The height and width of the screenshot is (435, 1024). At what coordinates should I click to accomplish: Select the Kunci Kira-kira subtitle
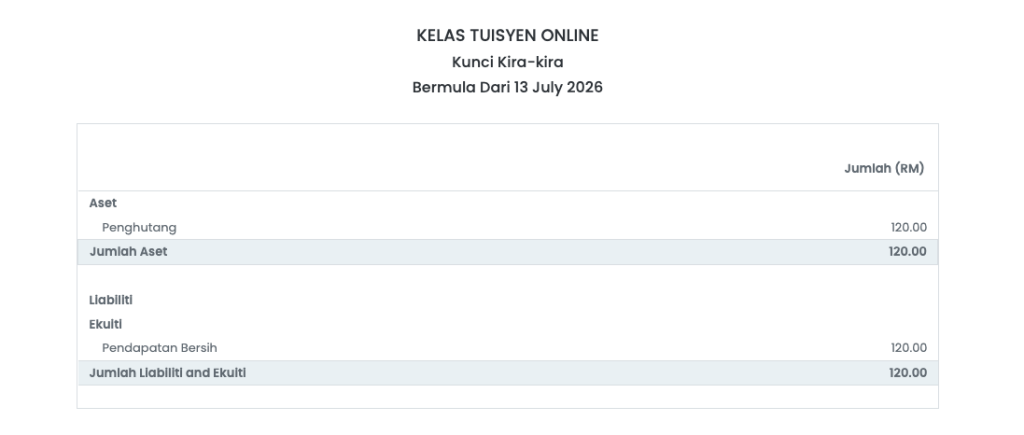(507, 62)
